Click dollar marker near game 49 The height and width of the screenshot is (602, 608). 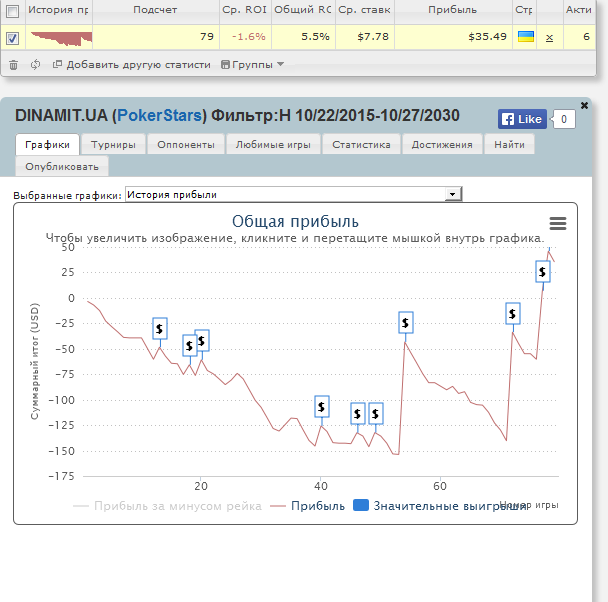[x=376, y=414]
